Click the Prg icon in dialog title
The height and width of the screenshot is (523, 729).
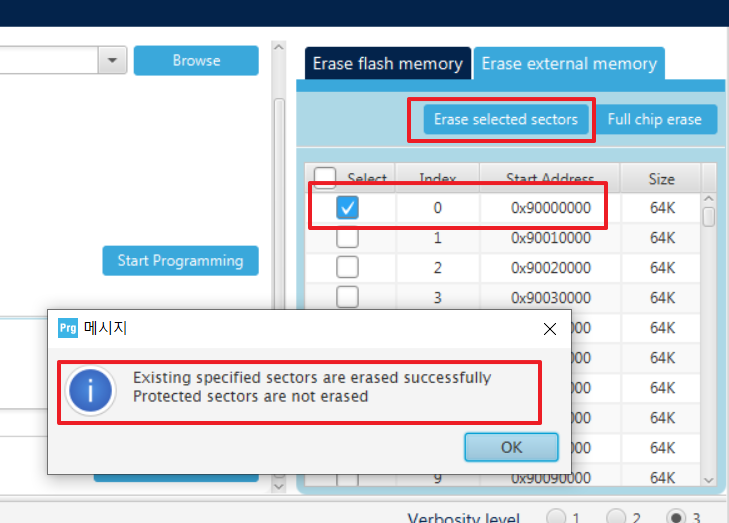[68, 328]
